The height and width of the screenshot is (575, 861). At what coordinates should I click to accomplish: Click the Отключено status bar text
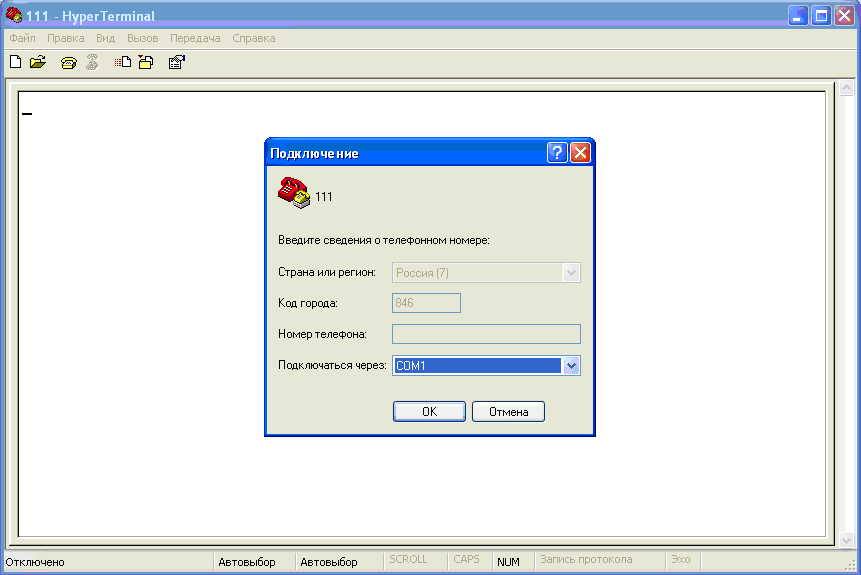[x=35, y=562]
